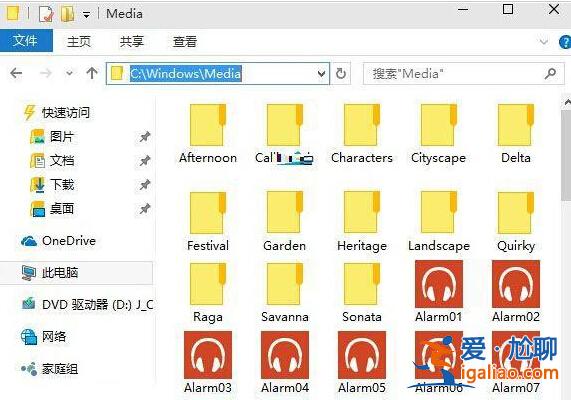Open the Quirky folder
The height and width of the screenshot is (400, 571).
pyautogui.click(x=516, y=221)
